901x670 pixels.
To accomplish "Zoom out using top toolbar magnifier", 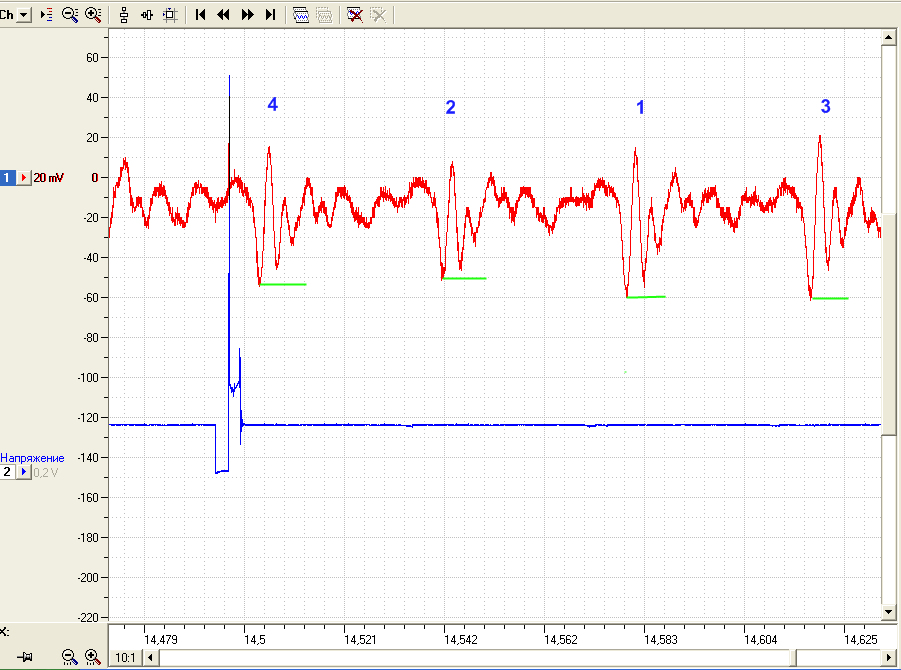I will pyautogui.click(x=70, y=15).
